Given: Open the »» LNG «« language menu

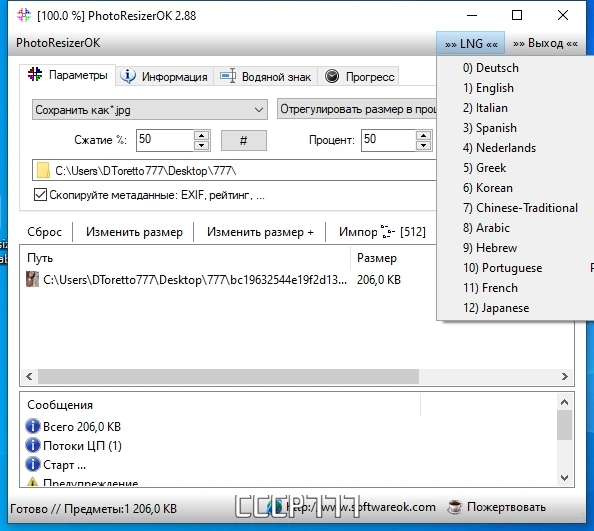Looking at the screenshot, I should (x=471, y=44).
